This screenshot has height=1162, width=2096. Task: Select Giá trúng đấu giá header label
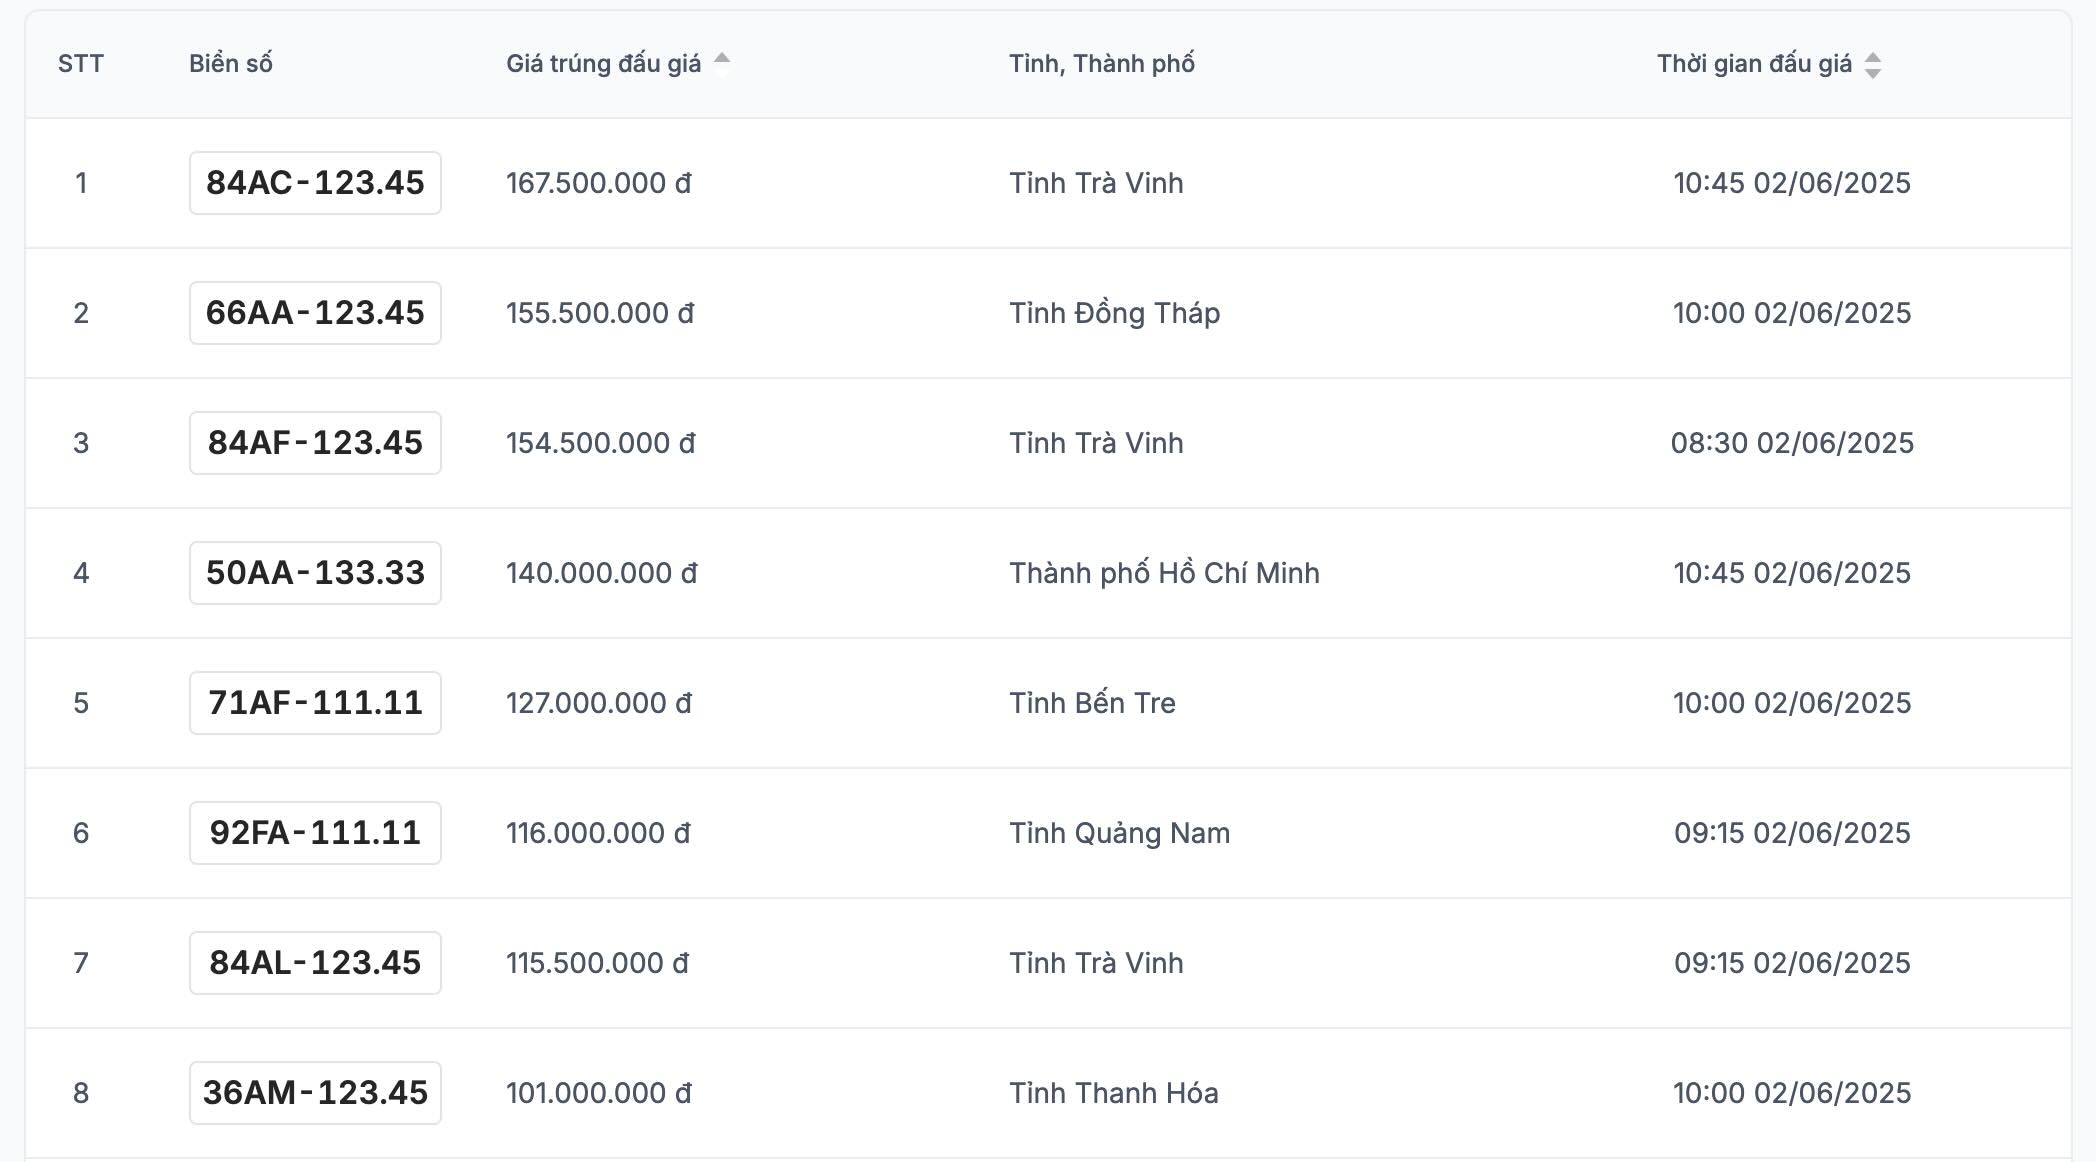604,64
